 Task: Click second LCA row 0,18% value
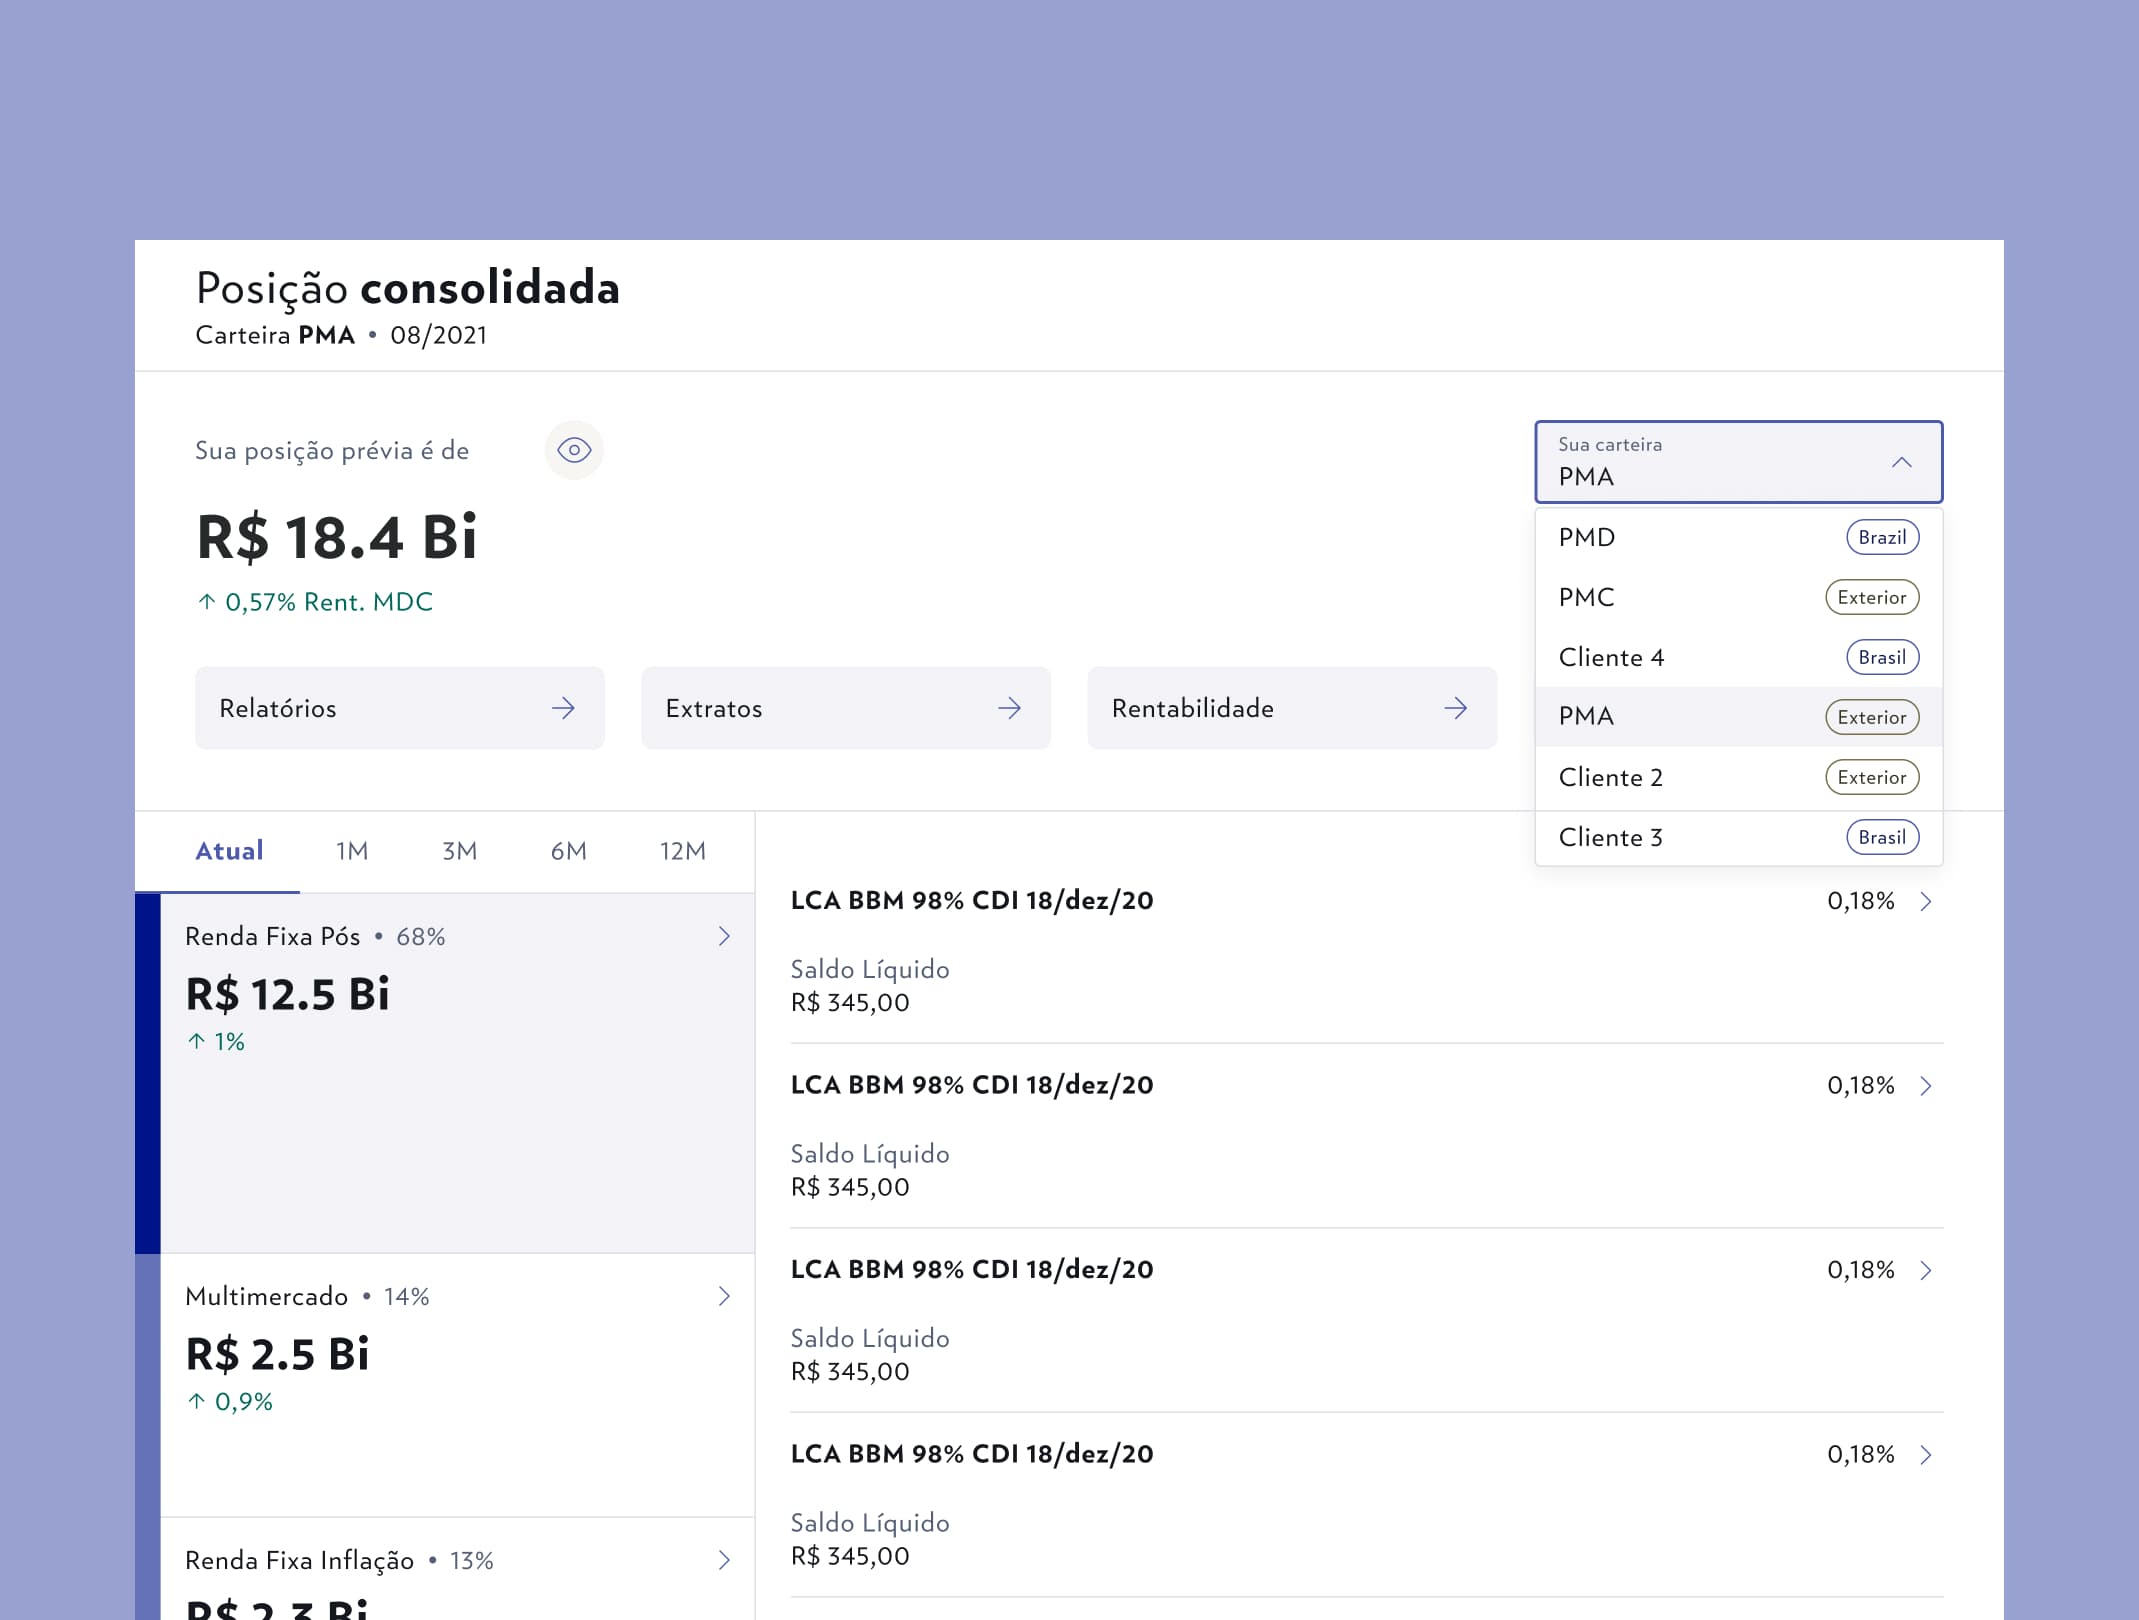pos(1861,1086)
